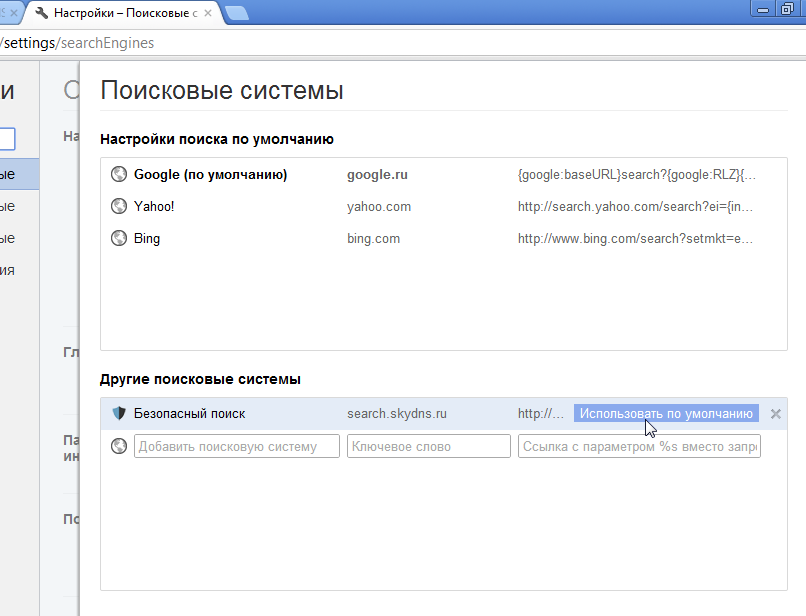This screenshot has height=616, width=806.
Task: Select the Yahoo! engine name
Action: click(x=154, y=206)
